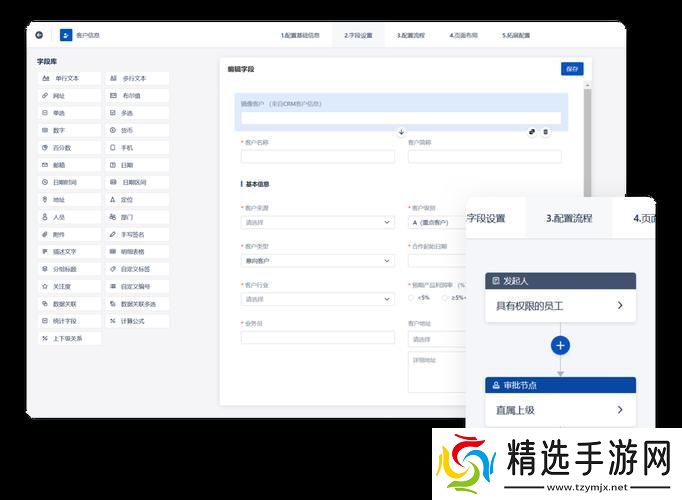This screenshot has width=682, height=500.
Task: Select the <5% radio option
Action: pyautogui.click(x=412, y=297)
